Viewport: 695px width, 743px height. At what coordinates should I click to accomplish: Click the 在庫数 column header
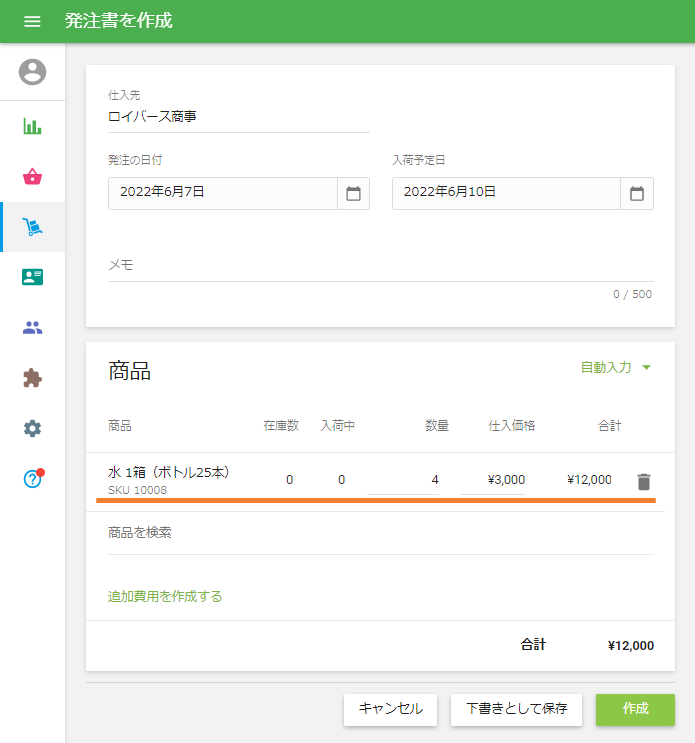coord(281,426)
